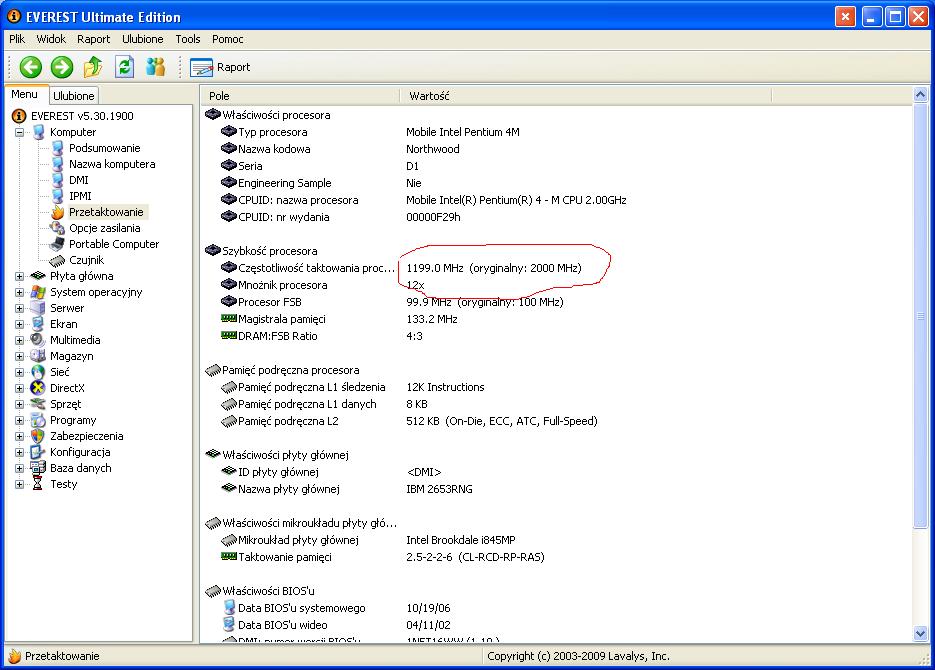Viewport: 935px width, 670px height.
Task: Click the Pole column header
Action: (x=219, y=96)
